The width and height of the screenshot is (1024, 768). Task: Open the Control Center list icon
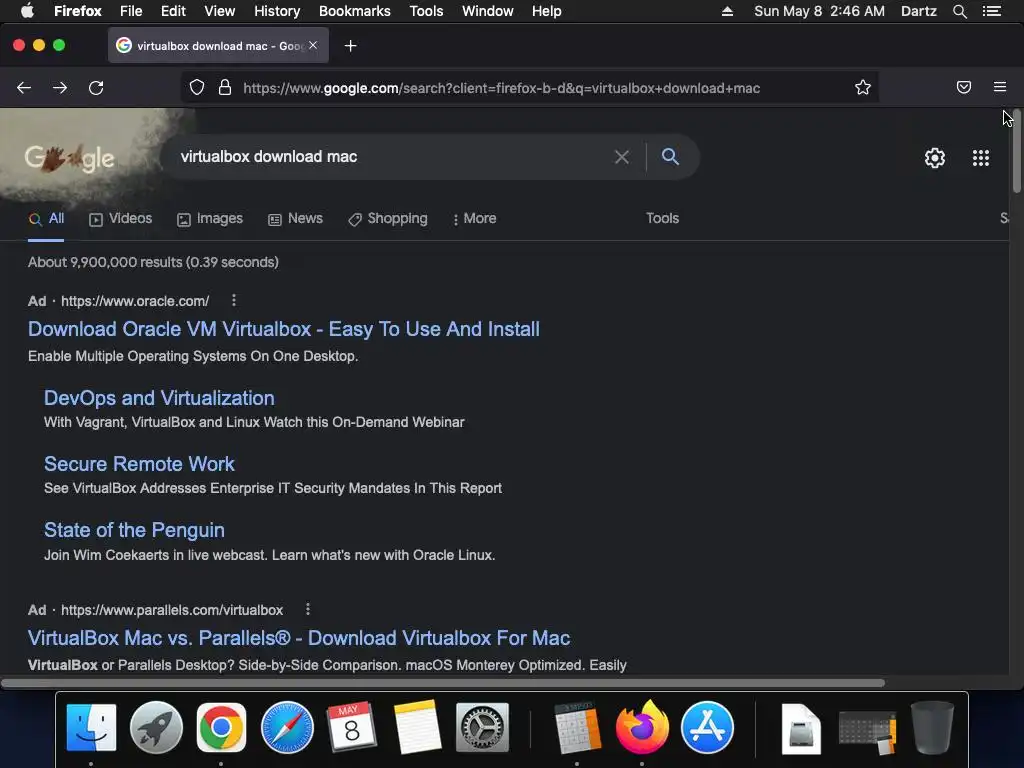click(991, 11)
